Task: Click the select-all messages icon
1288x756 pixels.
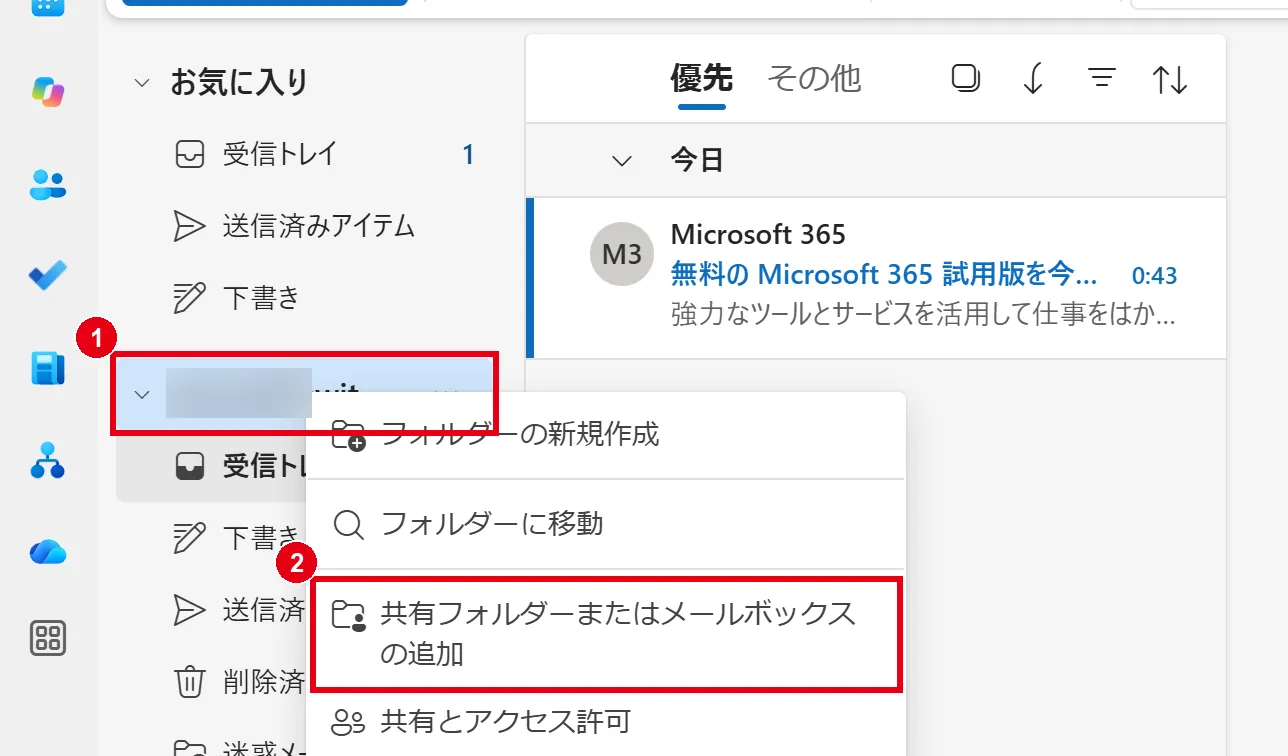Action: coord(965,79)
